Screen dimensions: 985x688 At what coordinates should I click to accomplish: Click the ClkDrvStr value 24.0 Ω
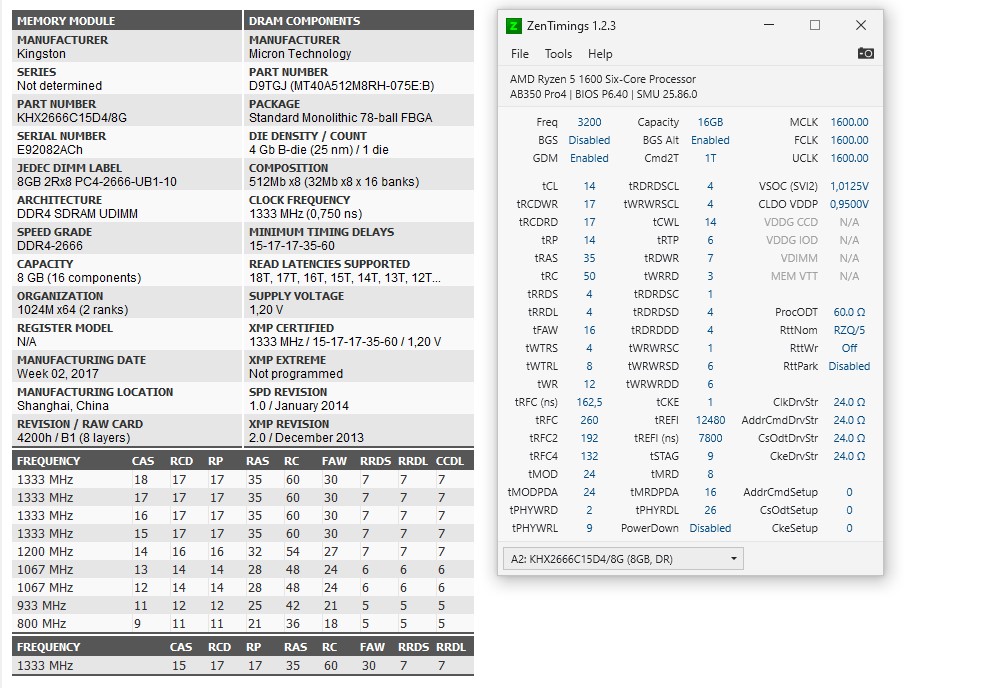pos(849,402)
